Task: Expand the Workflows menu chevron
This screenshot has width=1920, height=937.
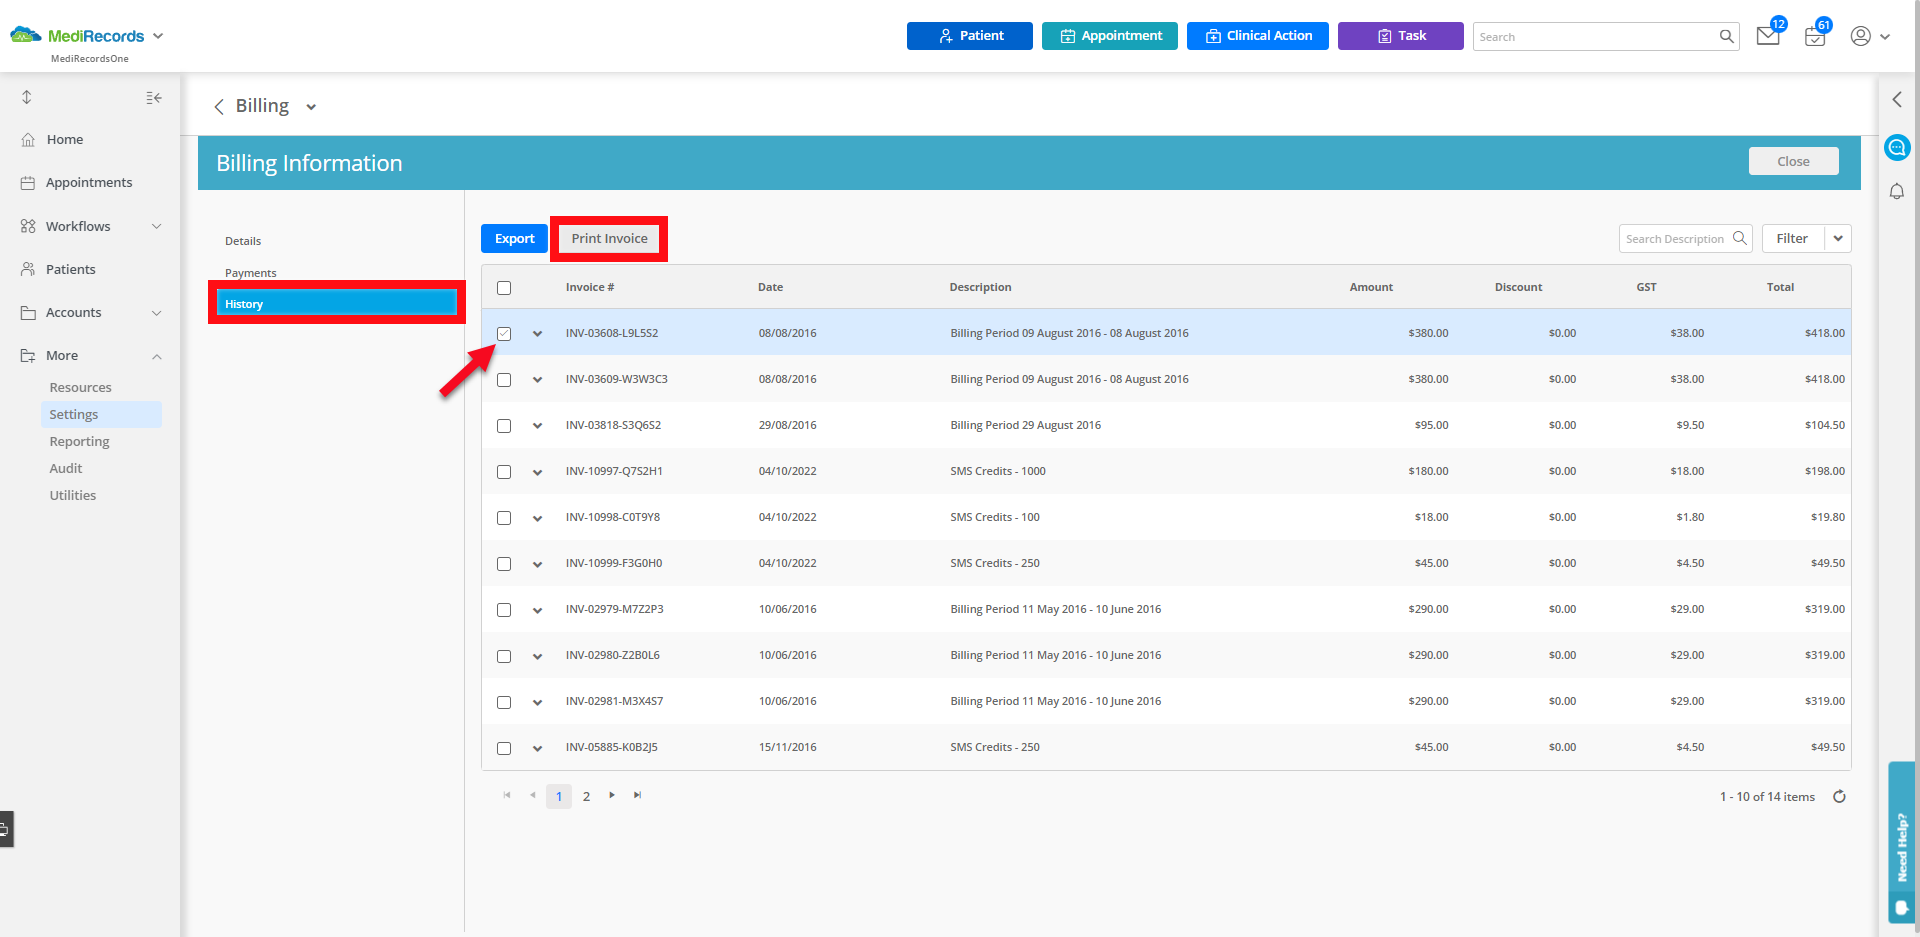Action: coord(156,227)
